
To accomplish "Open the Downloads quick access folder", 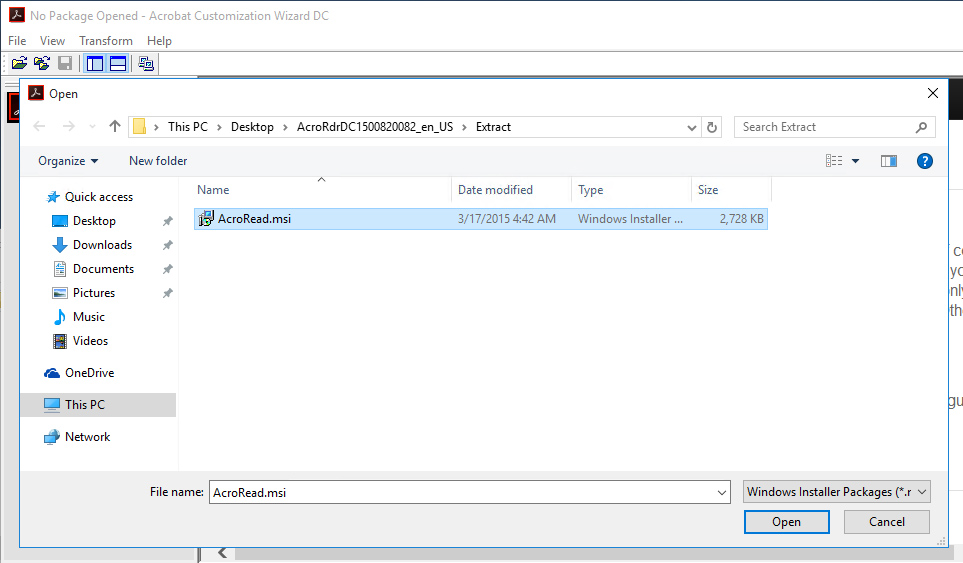I will (102, 245).
